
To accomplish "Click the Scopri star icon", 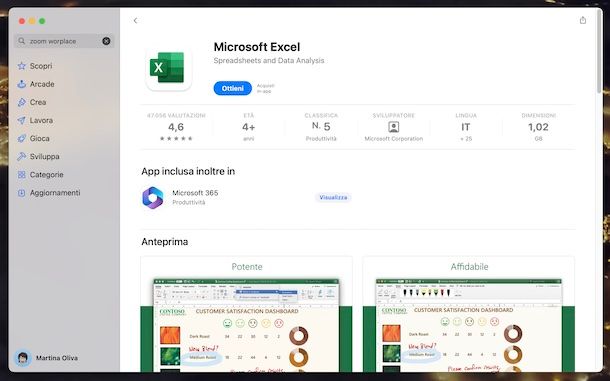I will [22, 66].
